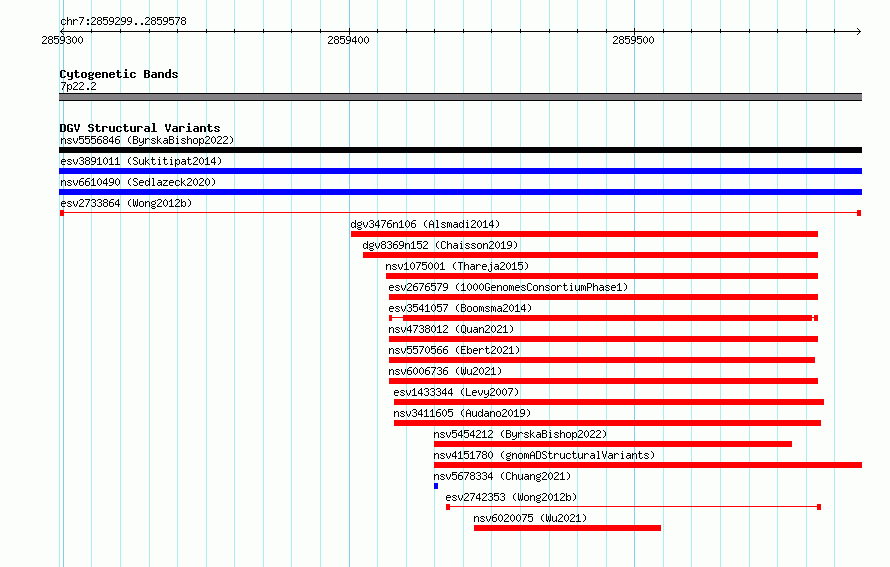Click the red bar under nsv5454212
890x567 pixels.
[613, 444]
